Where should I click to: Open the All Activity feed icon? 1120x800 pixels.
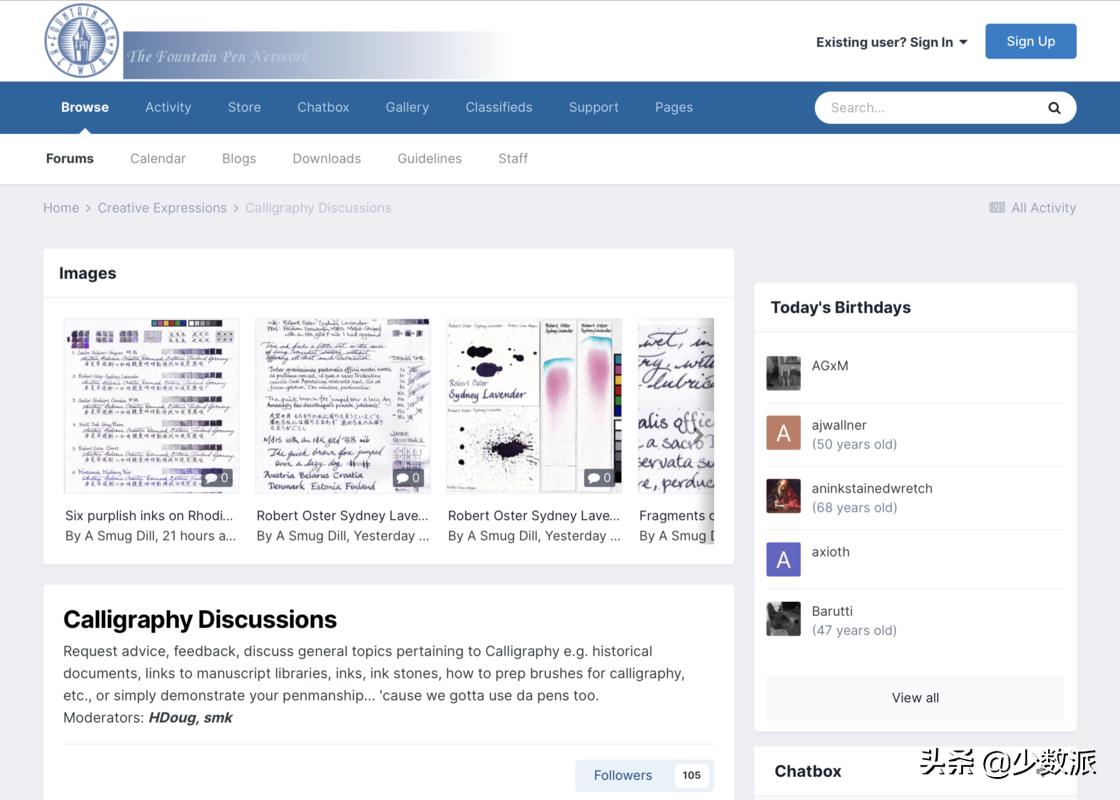[x=997, y=208]
